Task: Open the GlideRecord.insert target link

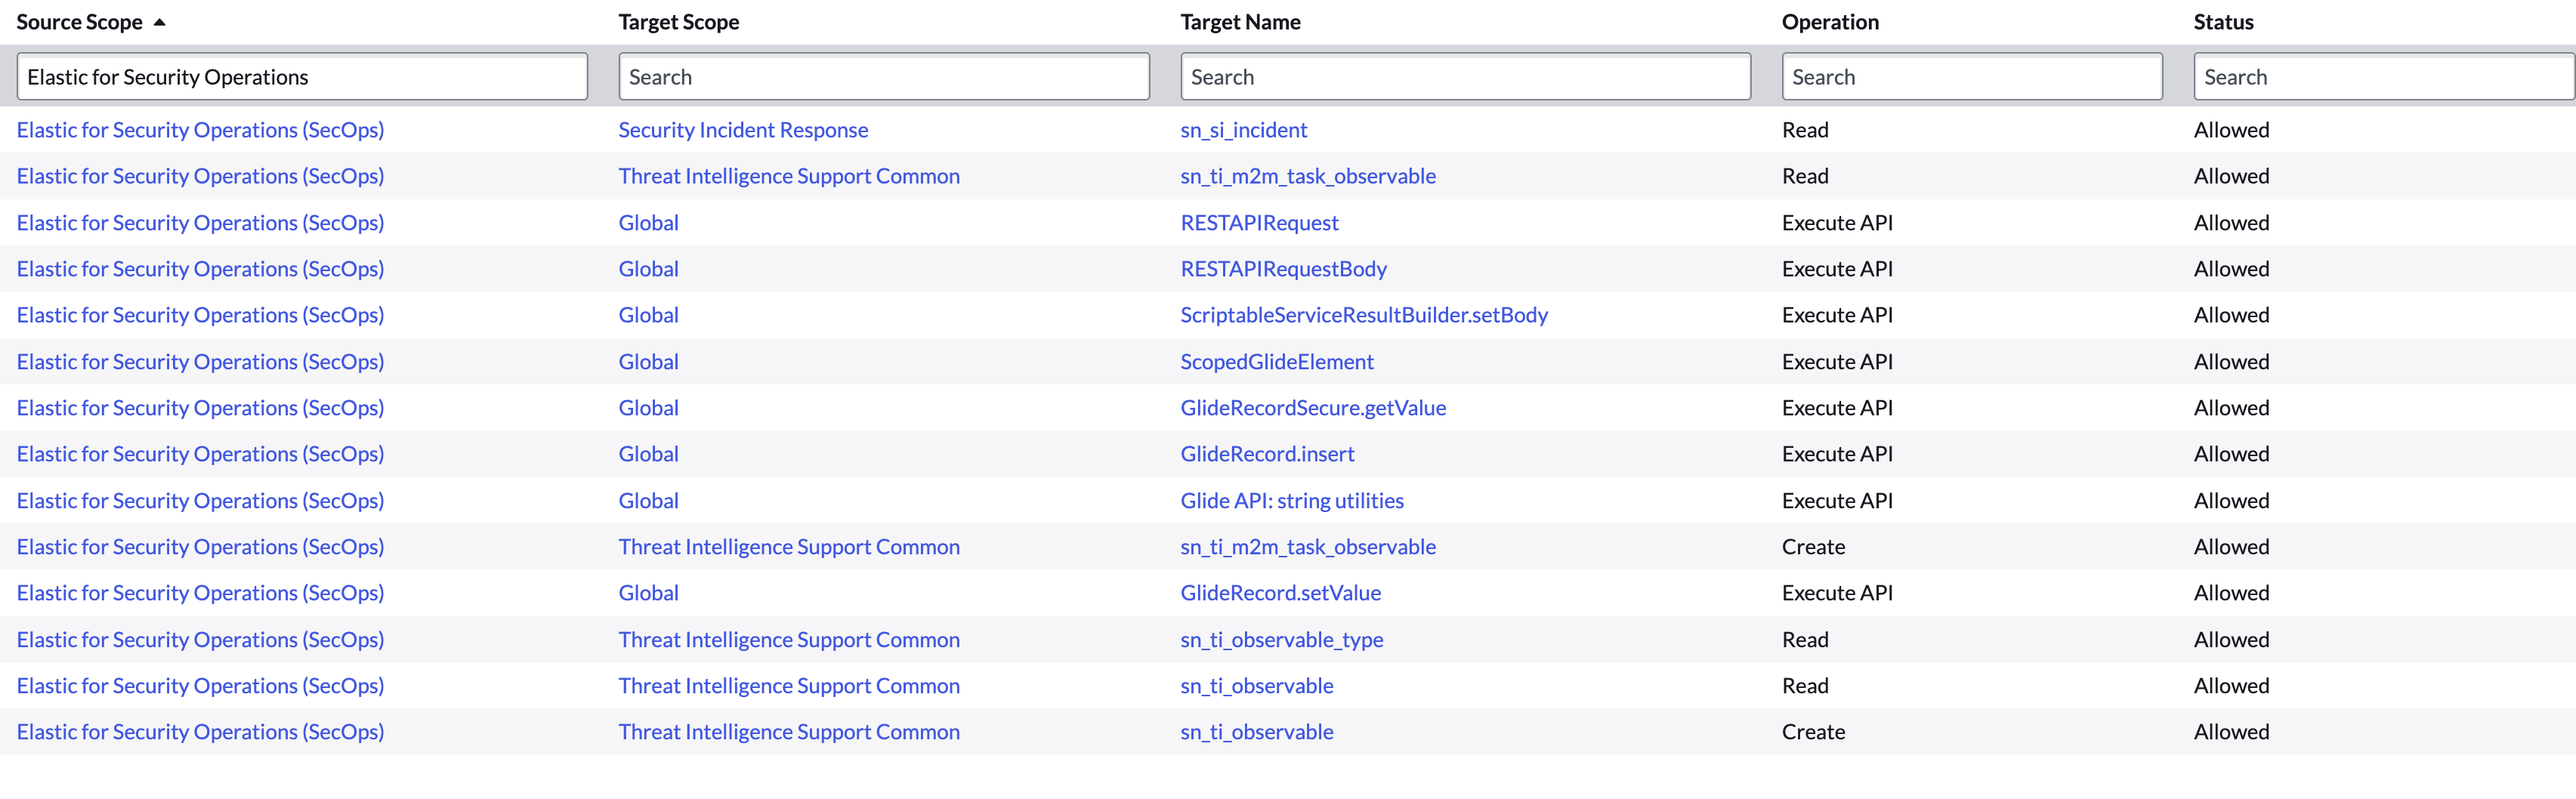Action: [1265, 453]
